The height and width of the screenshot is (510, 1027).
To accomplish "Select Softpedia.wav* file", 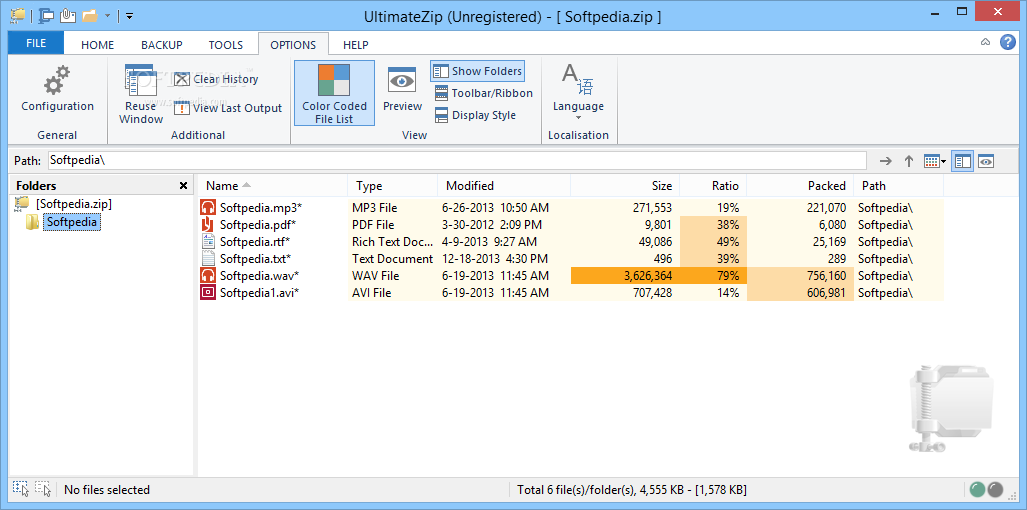I will tap(261, 276).
